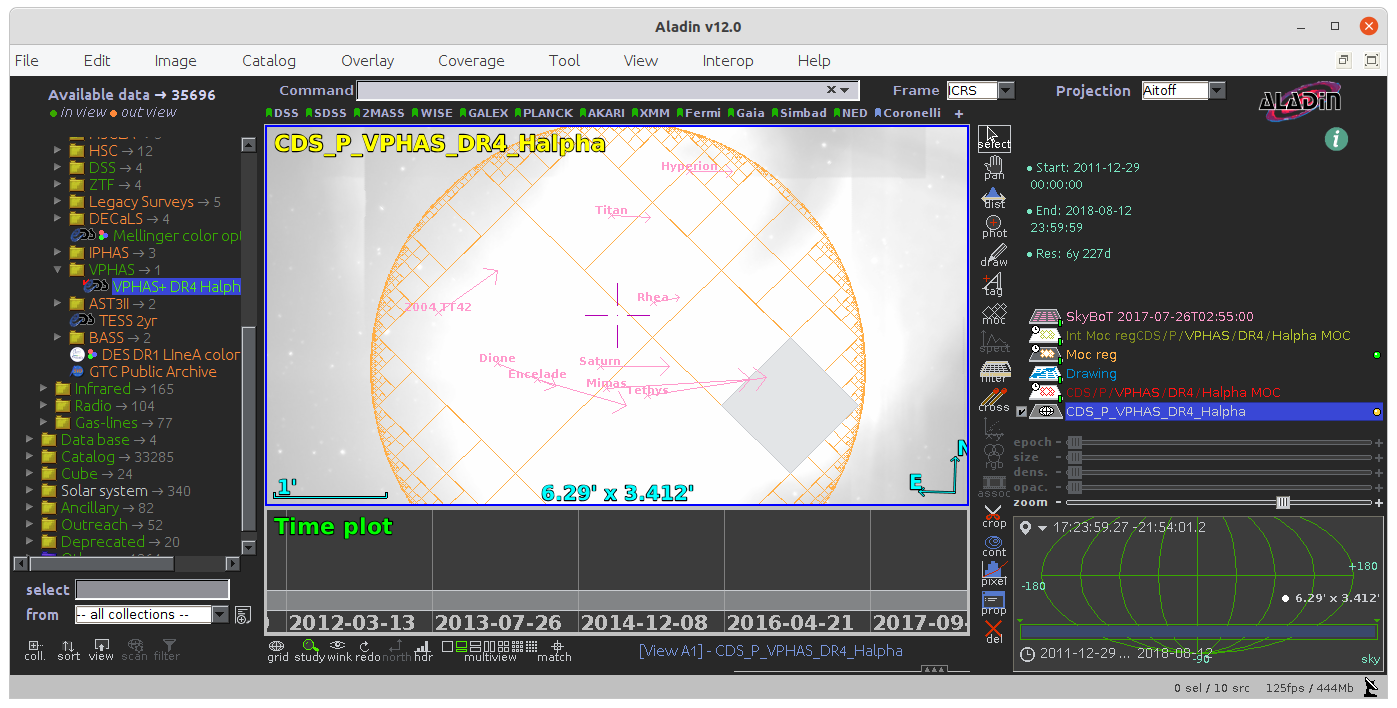Click the sort button under the data tree
The image size is (1397, 708).
coord(68,650)
